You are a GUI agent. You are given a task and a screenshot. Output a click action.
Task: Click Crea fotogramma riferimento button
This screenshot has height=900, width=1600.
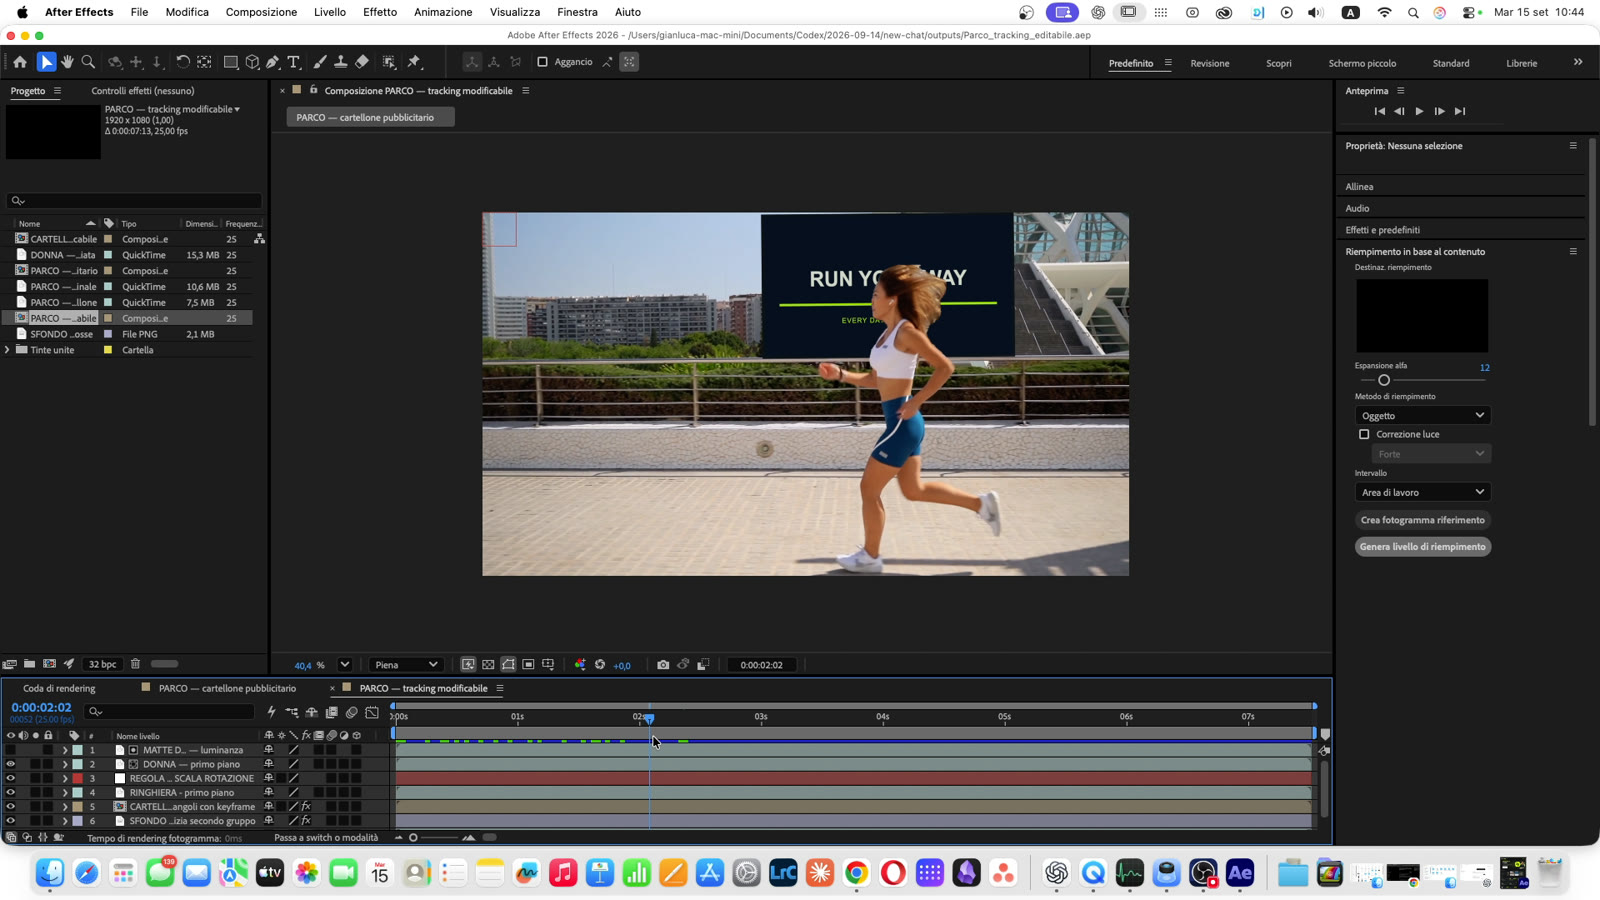point(1422,520)
